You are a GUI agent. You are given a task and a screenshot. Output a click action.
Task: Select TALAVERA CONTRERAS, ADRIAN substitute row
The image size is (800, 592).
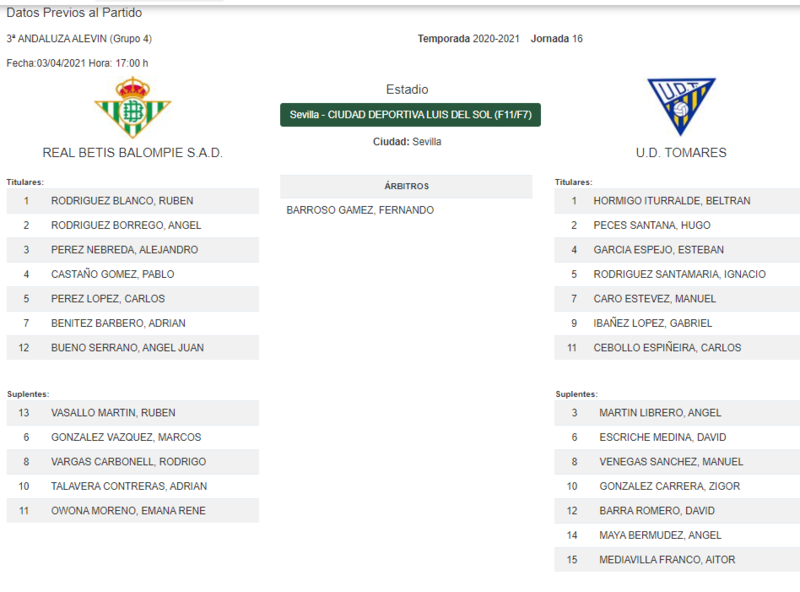(133, 486)
